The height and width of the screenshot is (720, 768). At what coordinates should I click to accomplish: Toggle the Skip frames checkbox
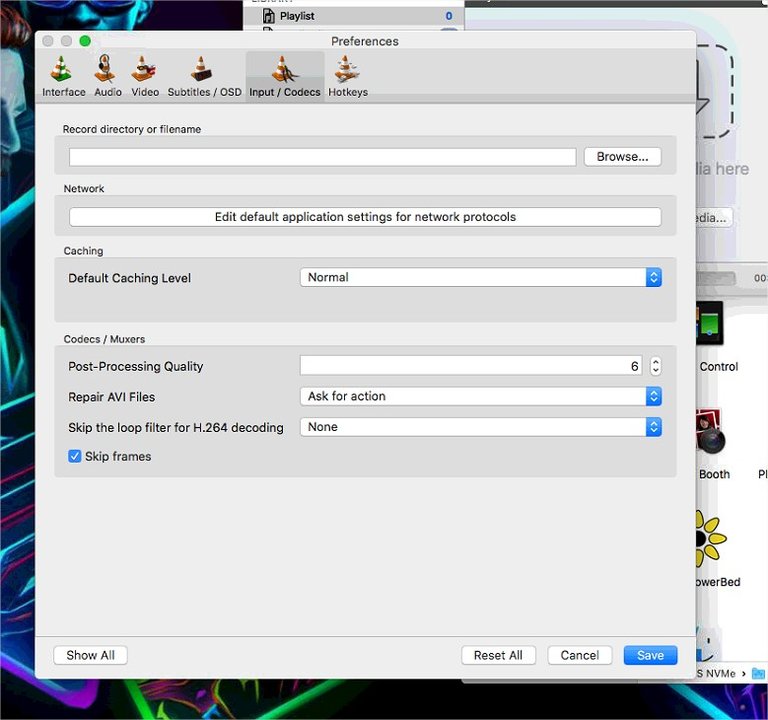tap(74, 456)
